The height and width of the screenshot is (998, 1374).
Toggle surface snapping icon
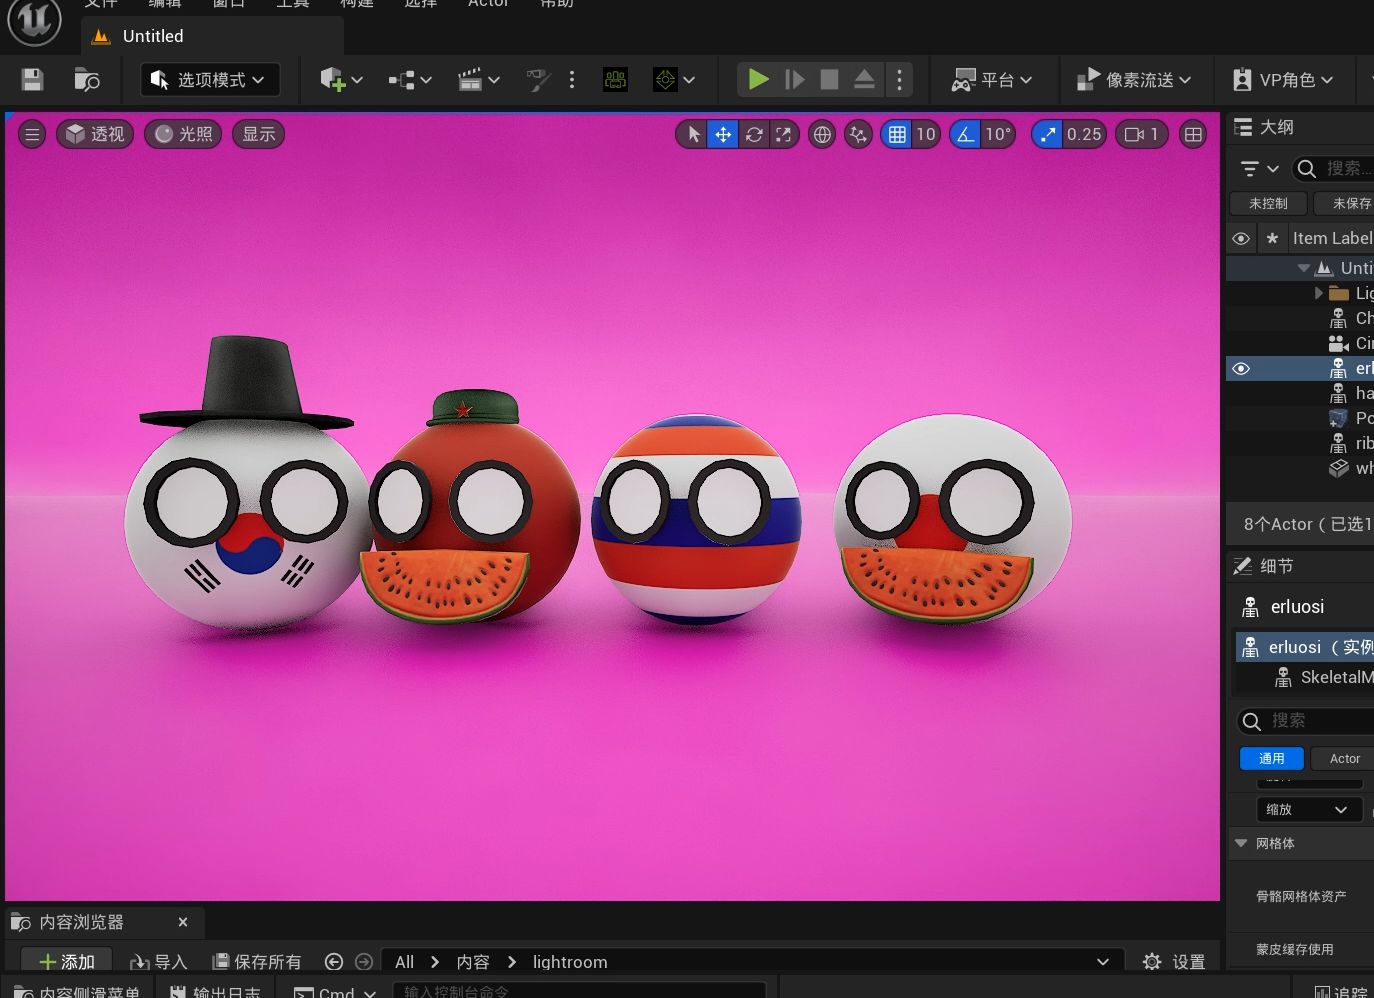[x=858, y=134]
